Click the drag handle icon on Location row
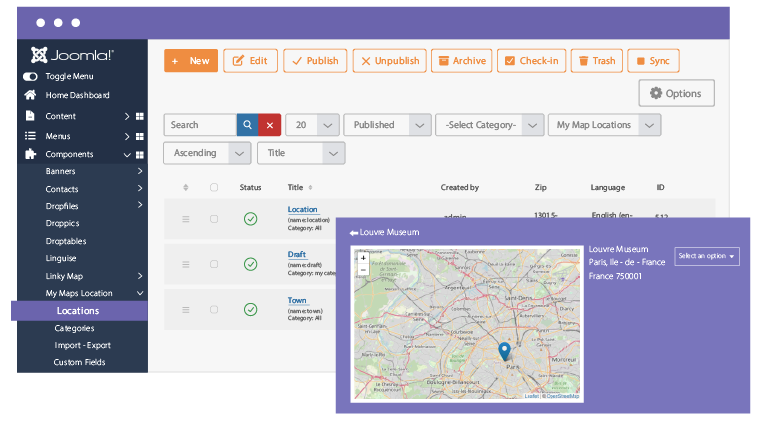This screenshot has height=421, width=761. click(x=186, y=219)
